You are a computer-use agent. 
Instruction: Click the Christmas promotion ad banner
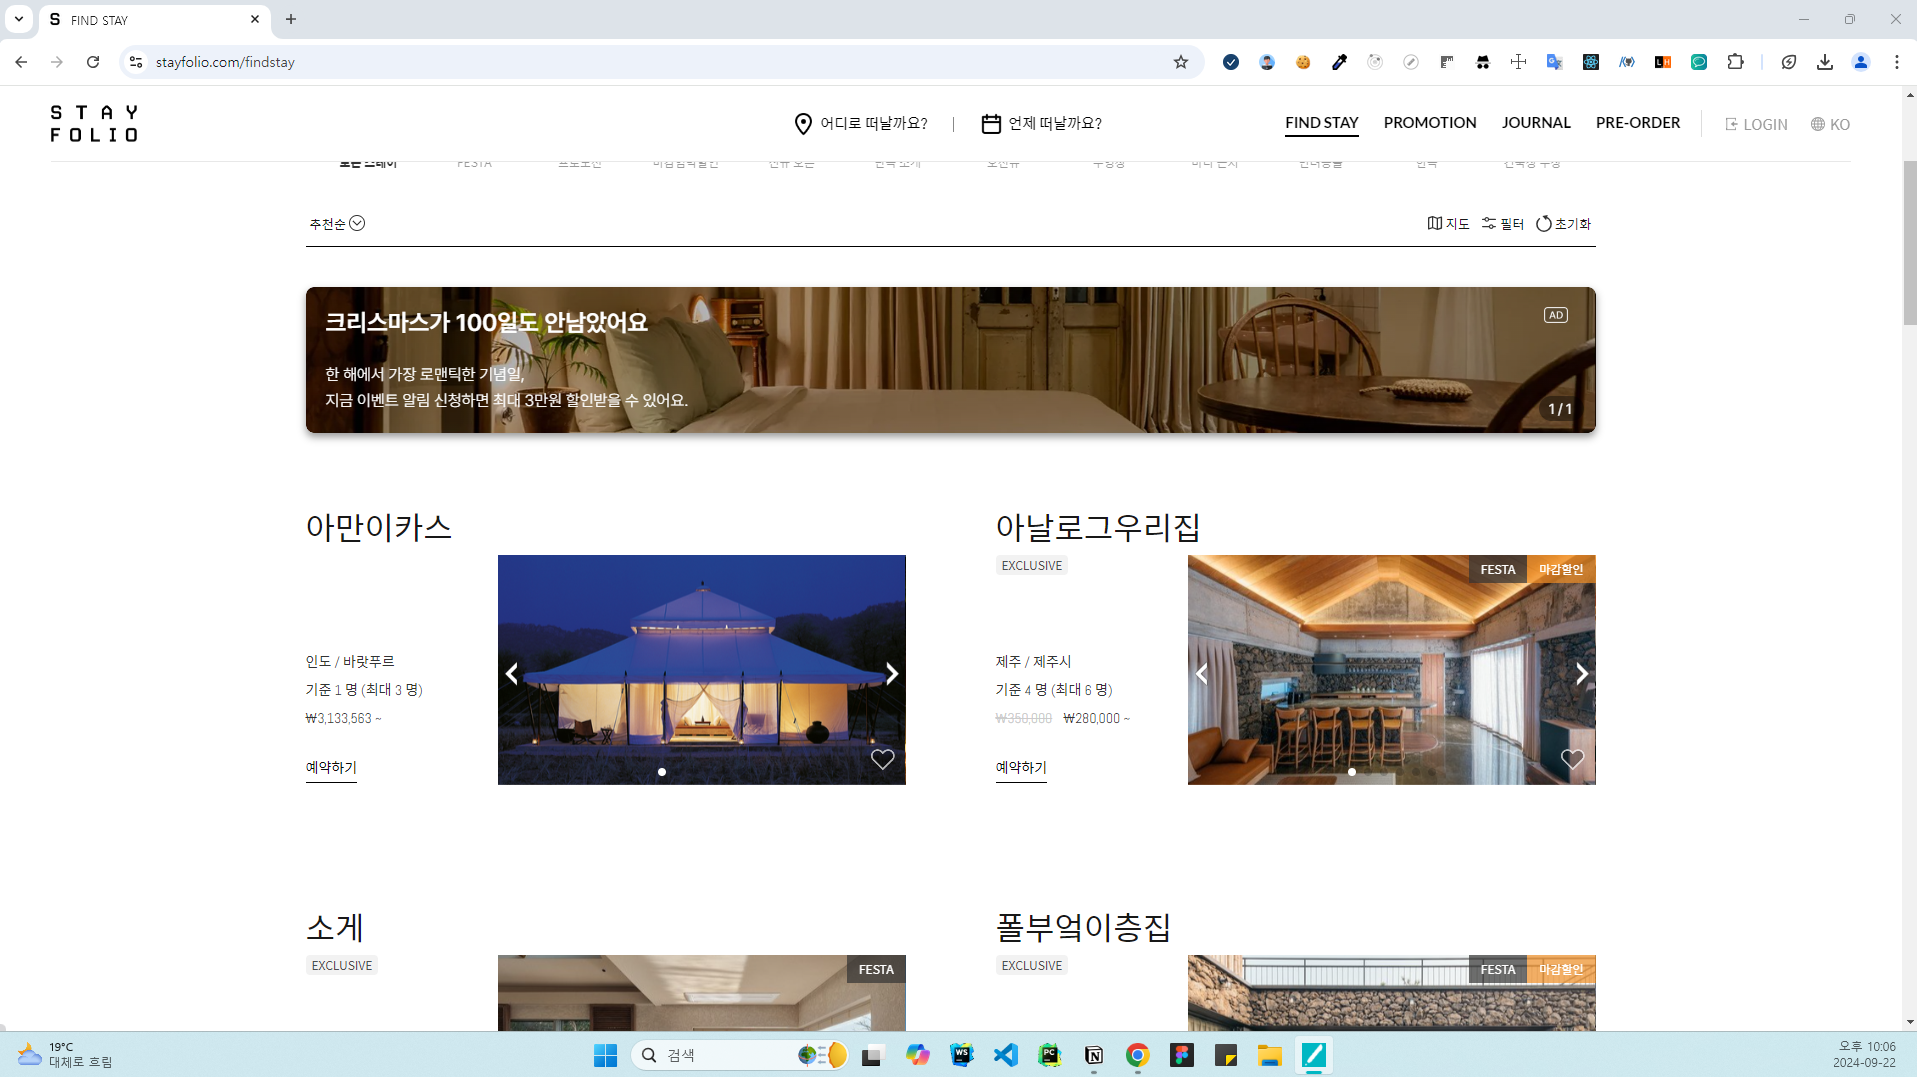point(950,360)
